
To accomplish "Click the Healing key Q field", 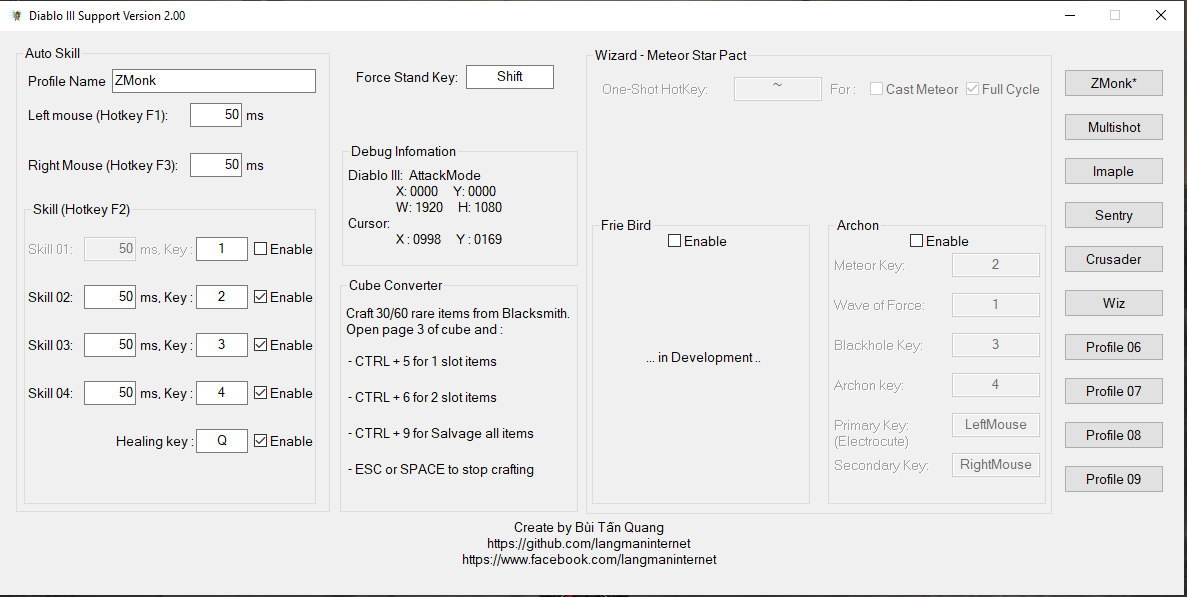I will pyautogui.click(x=222, y=441).
